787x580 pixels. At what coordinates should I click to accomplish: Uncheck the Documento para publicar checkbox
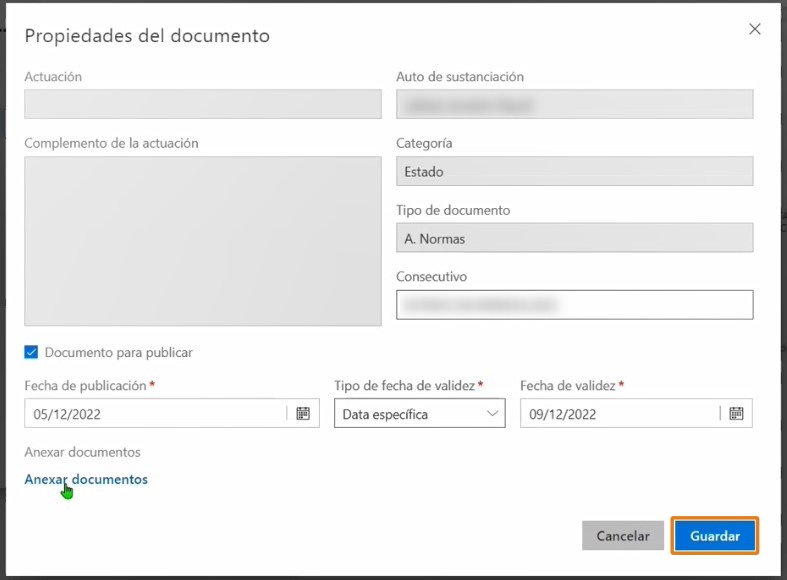tap(31, 352)
